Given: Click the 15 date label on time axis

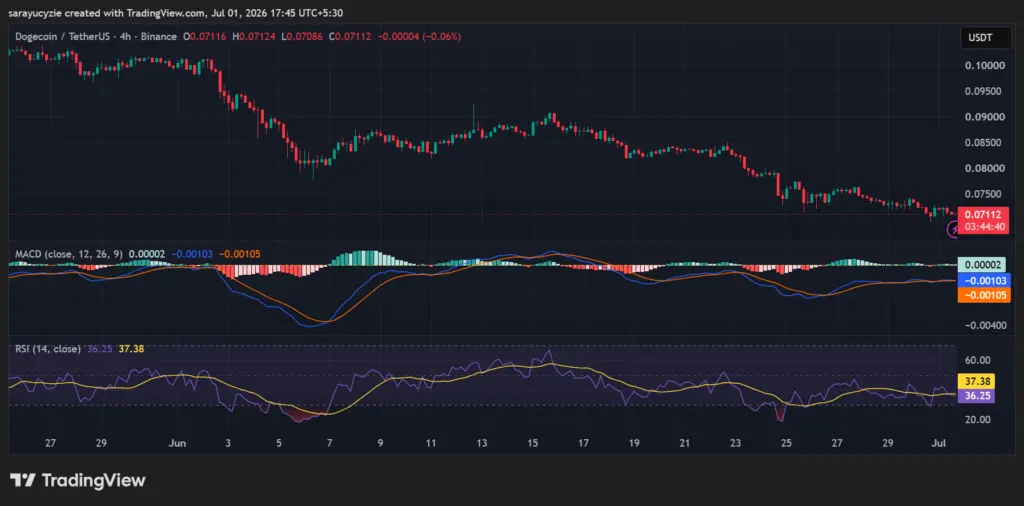Looking at the screenshot, I should (532, 443).
